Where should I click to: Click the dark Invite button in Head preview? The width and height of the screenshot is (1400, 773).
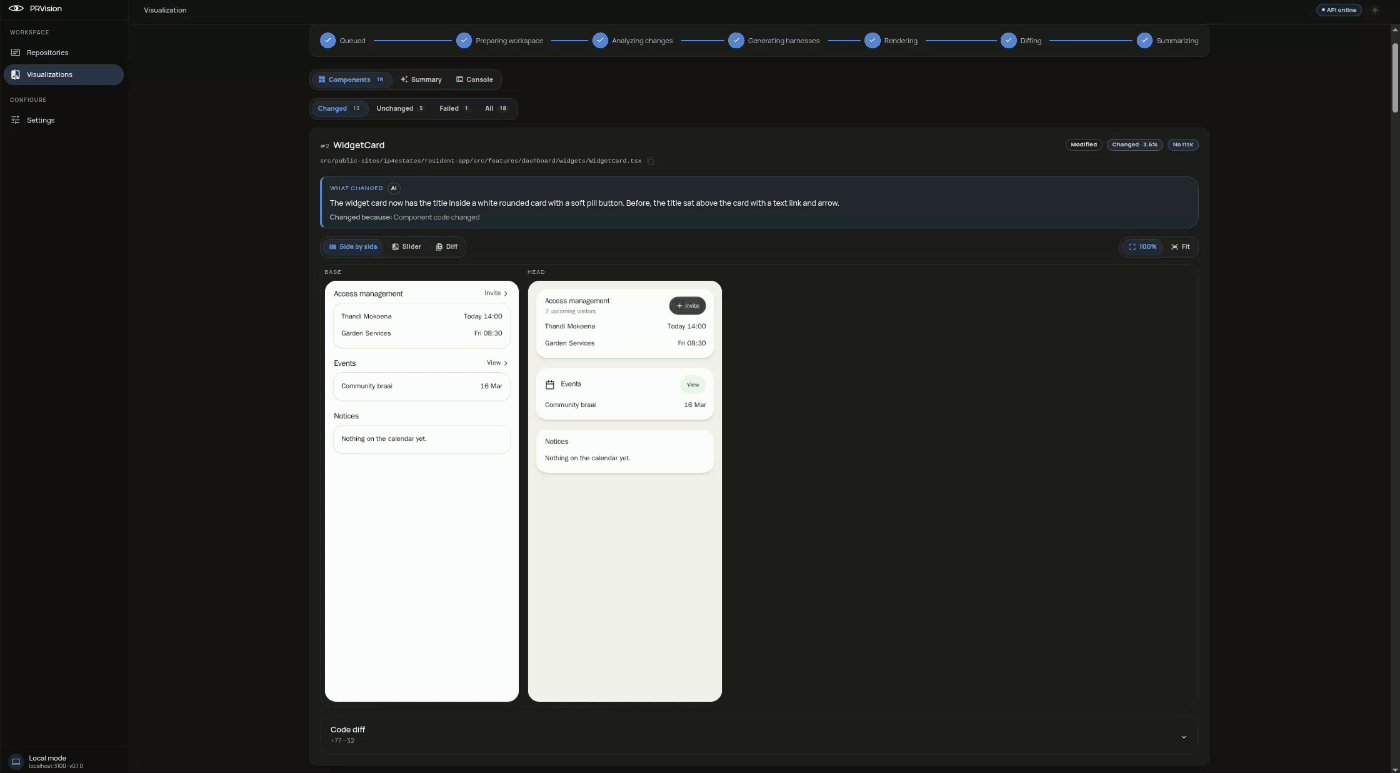[687, 305]
